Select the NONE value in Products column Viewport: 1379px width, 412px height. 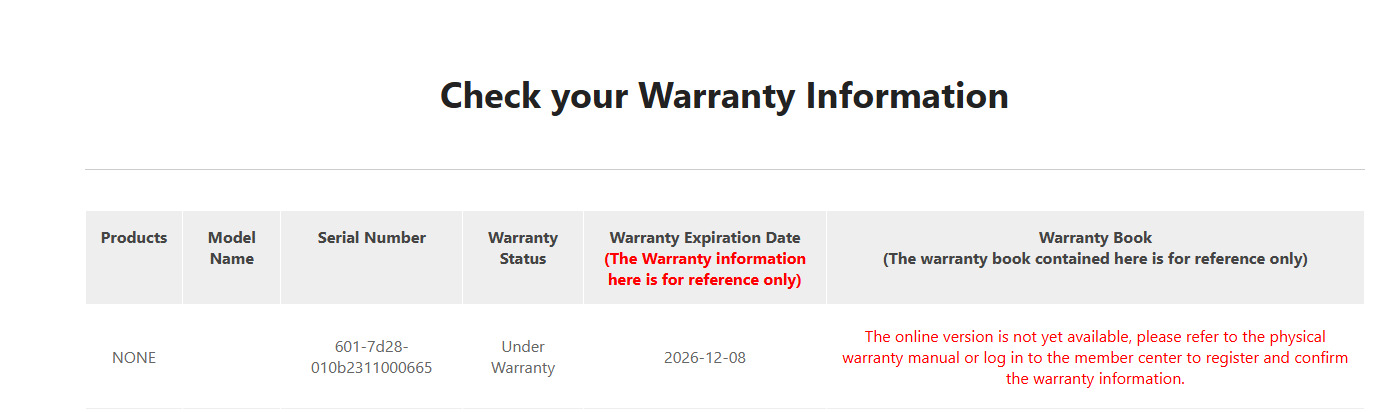pos(134,358)
